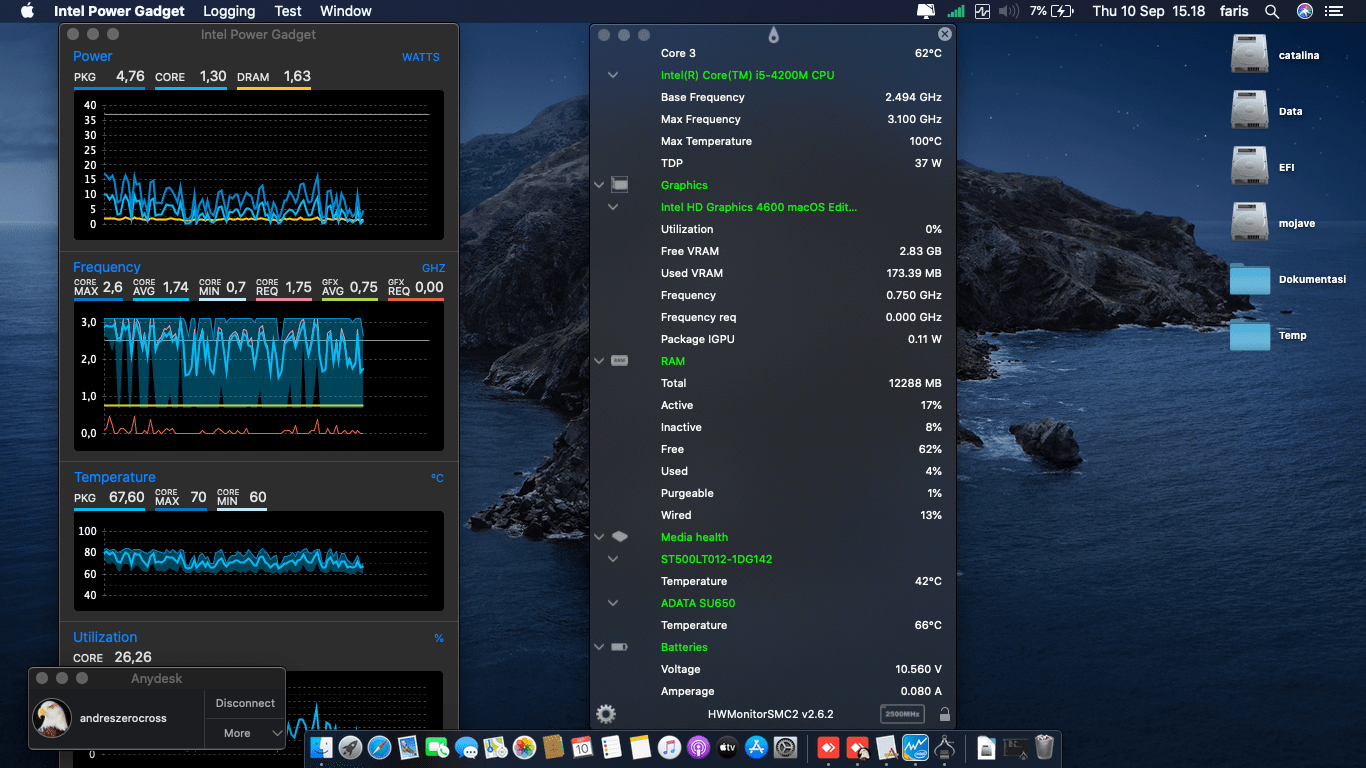Click the andreszerocross eagle avatar

[x=52, y=718]
